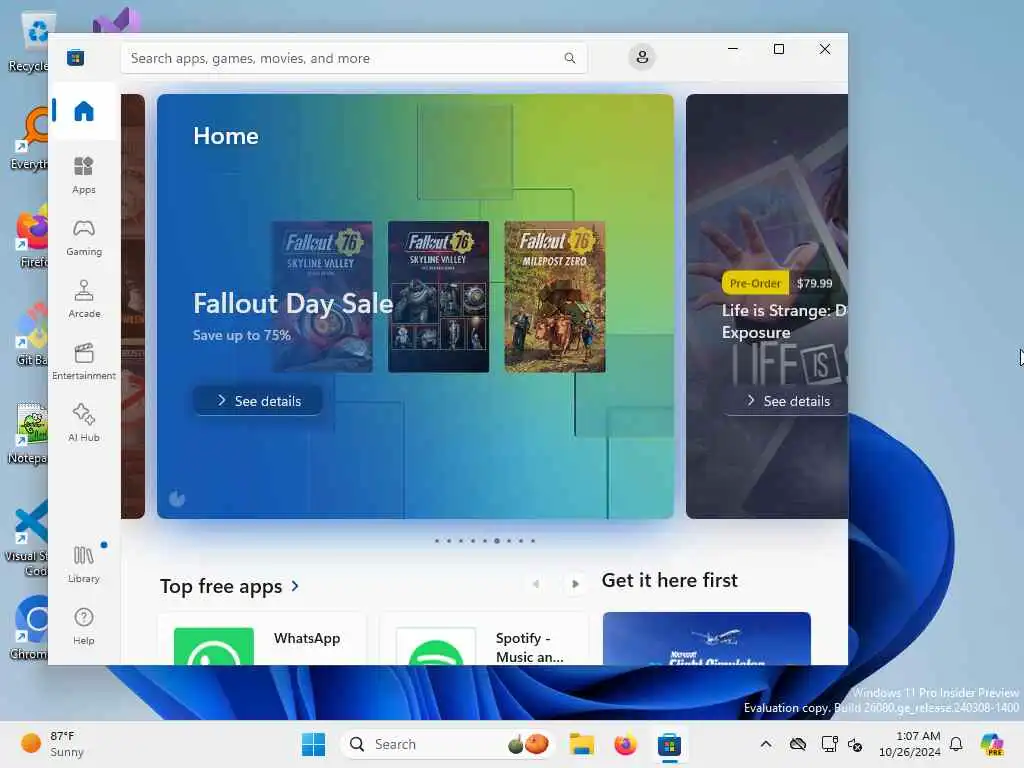
Task: Pause carousel using spinner icon on banner
Action: pos(177,499)
